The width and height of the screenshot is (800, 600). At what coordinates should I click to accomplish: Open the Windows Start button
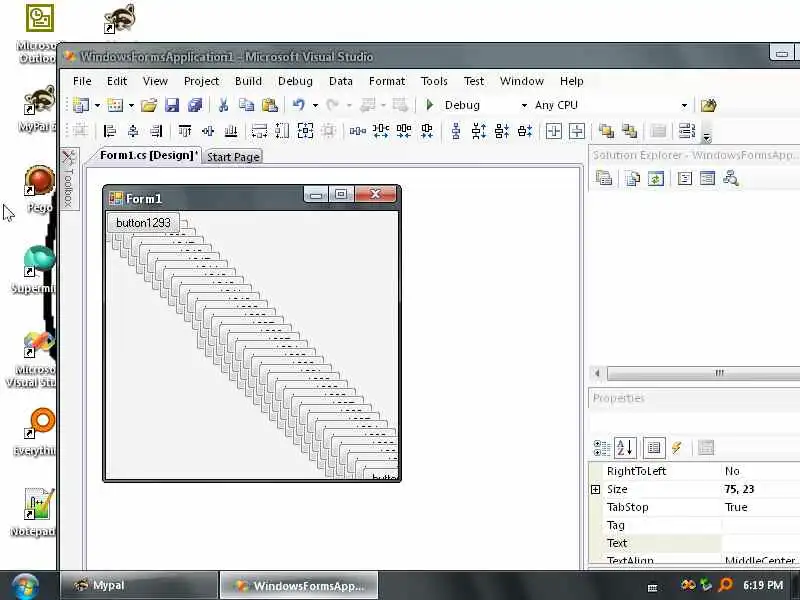click(25, 587)
